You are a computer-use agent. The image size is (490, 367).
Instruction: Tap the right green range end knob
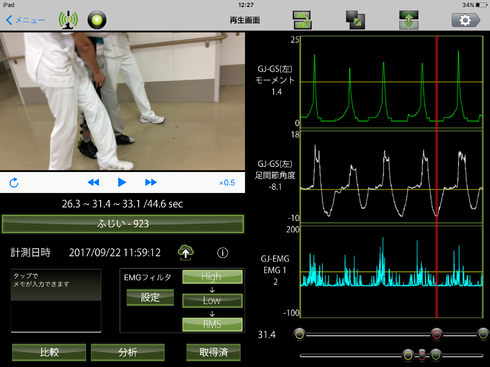[x=483, y=334]
